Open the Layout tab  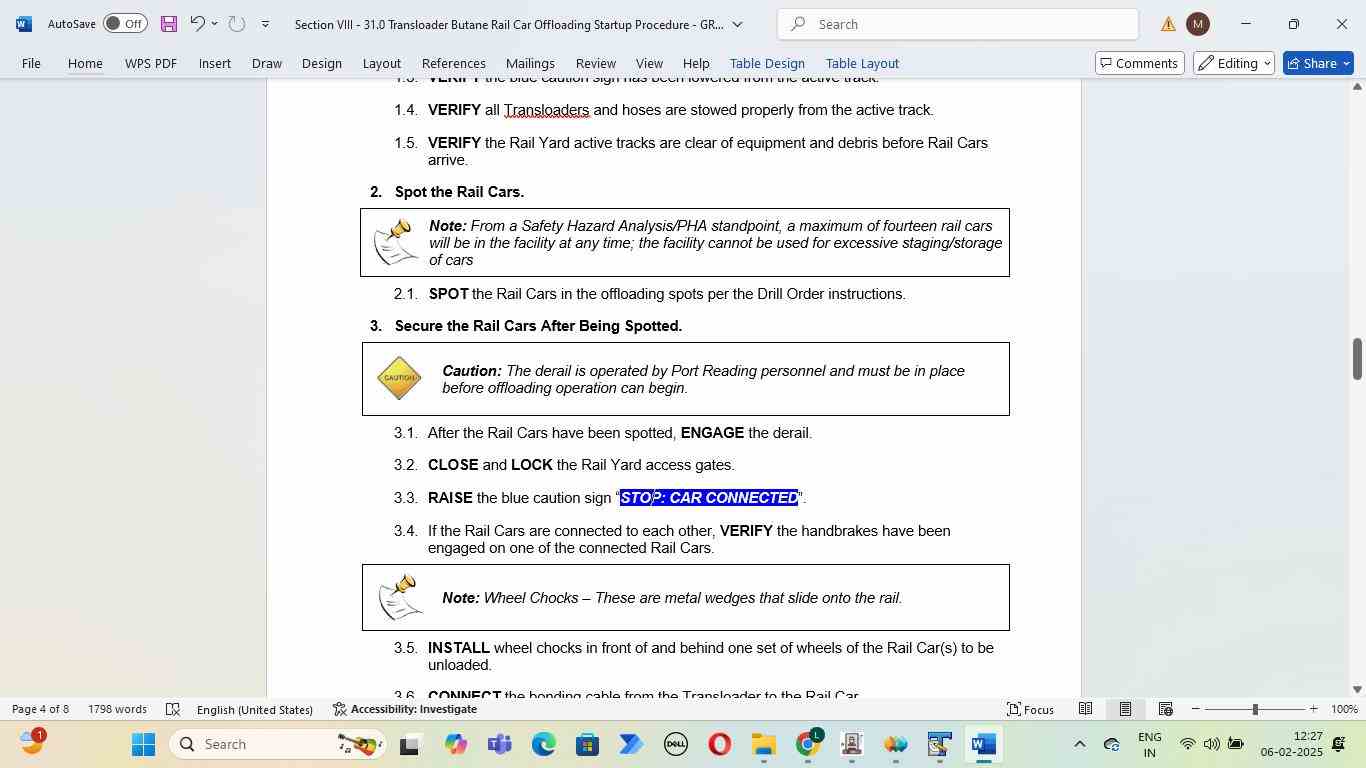[x=381, y=63]
